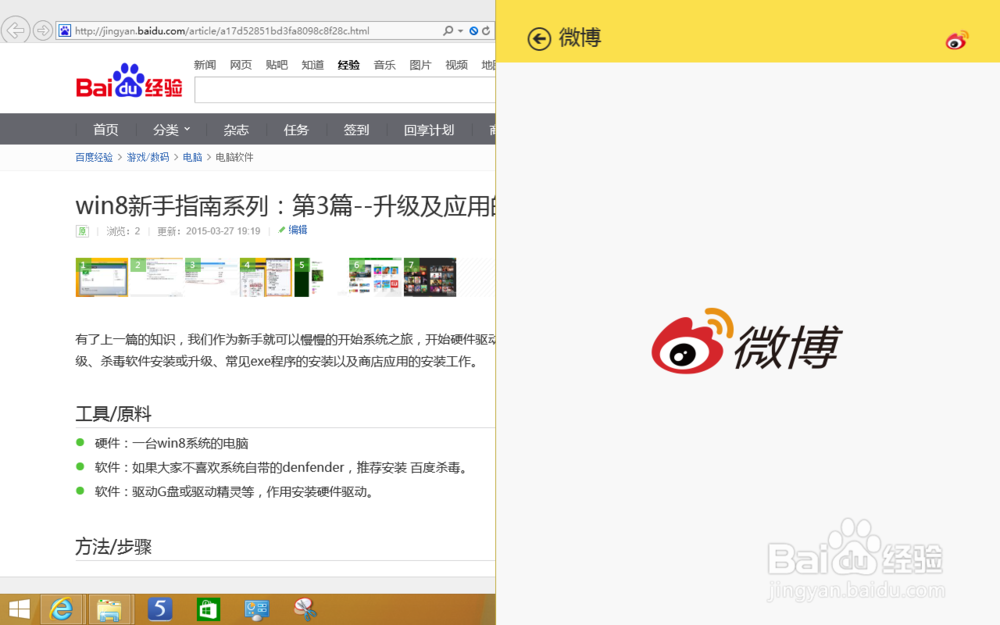Image resolution: width=1000 pixels, height=625 pixels.
Task: Click the refresh page icon
Action: coord(486,31)
